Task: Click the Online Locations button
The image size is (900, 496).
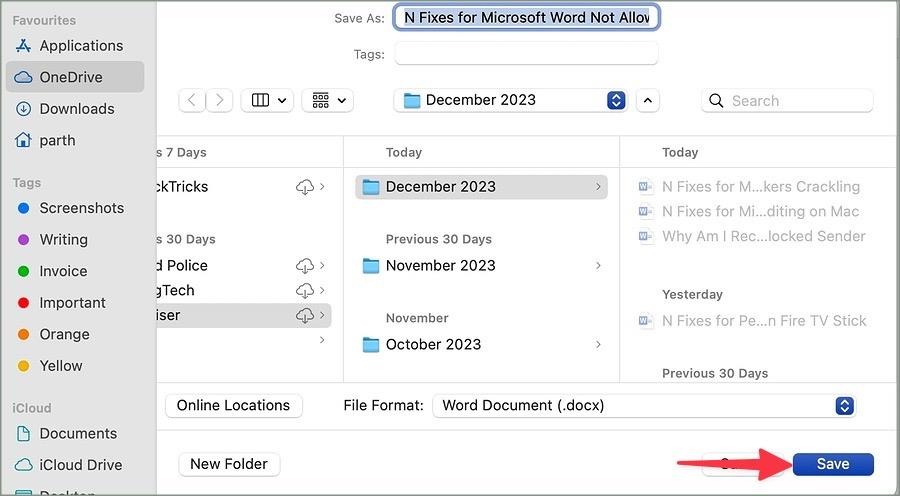Action: [x=234, y=405]
